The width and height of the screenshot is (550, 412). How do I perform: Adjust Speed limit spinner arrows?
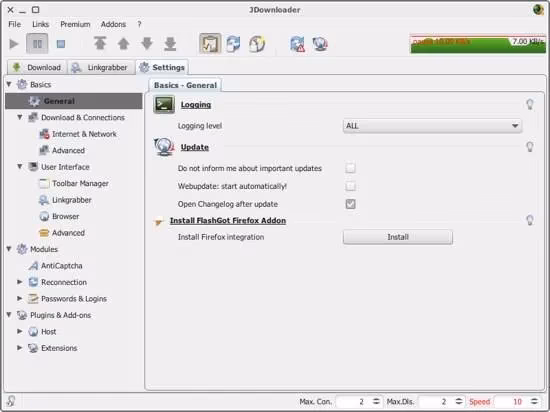coord(534,401)
